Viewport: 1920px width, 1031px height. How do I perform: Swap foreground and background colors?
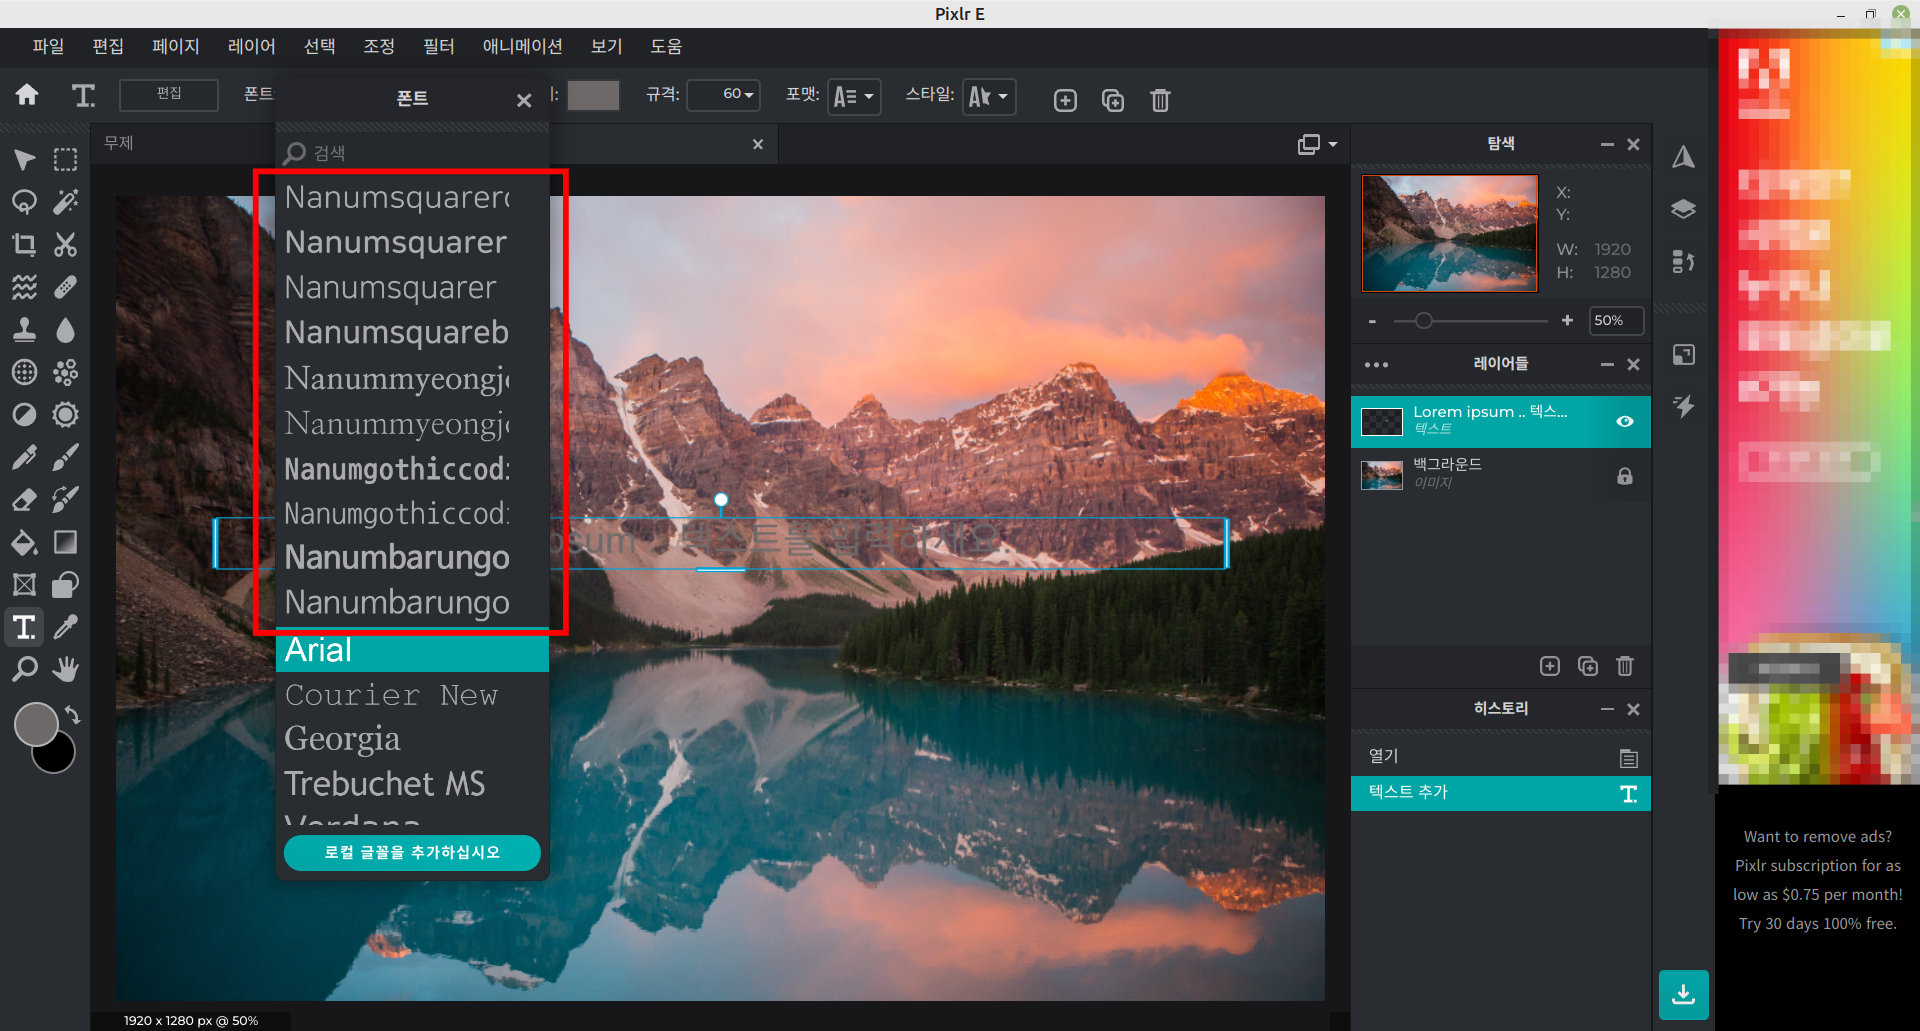[73, 714]
